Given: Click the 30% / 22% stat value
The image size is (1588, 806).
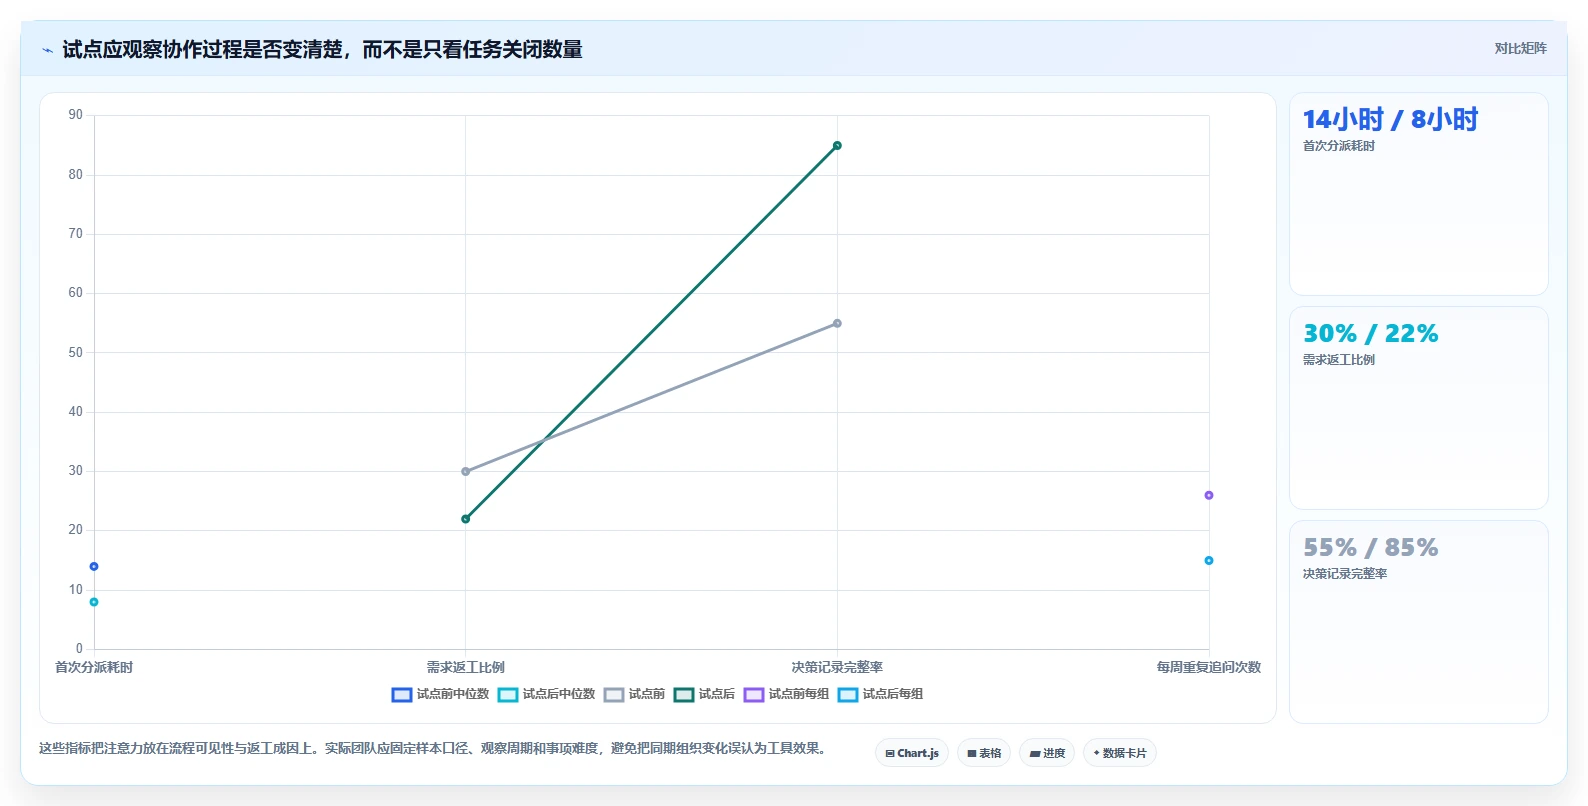Looking at the screenshot, I should pos(1370,333).
